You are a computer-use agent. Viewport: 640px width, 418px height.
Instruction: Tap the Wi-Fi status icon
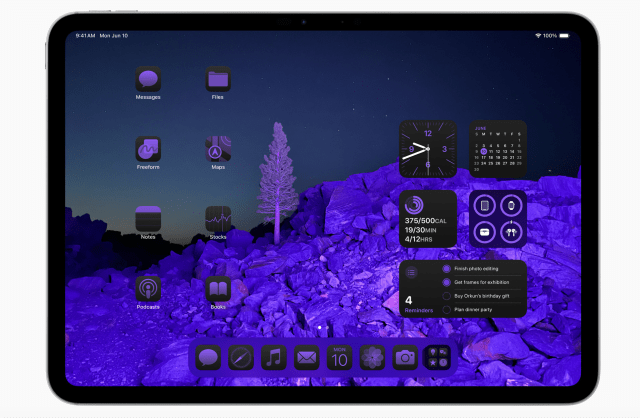click(x=538, y=36)
